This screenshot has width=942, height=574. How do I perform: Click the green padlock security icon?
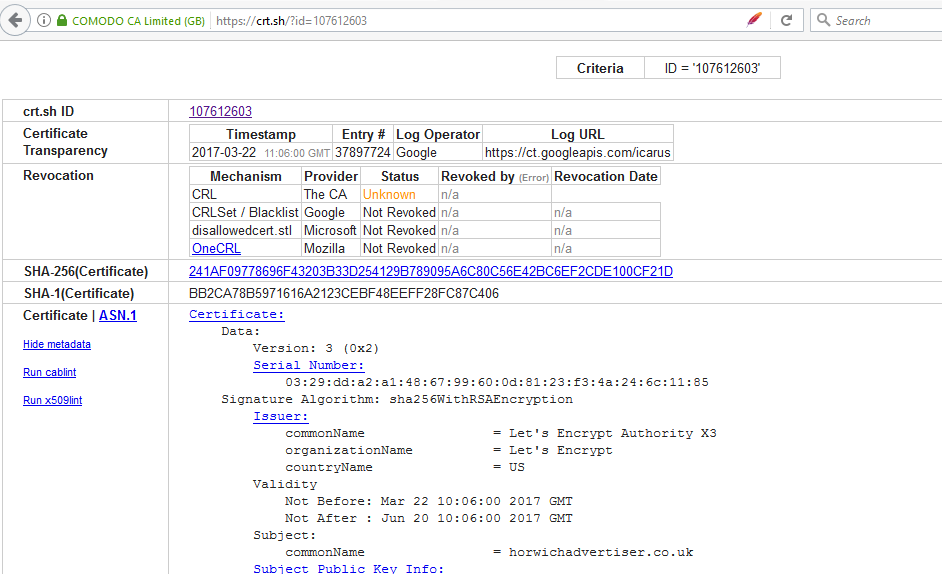click(x=61, y=20)
